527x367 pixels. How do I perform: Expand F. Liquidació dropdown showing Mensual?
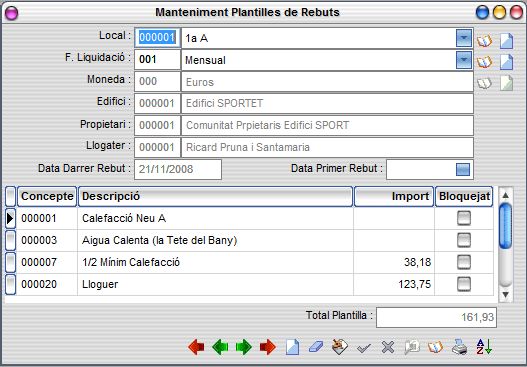pyautogui.click(x=464, y=60)
